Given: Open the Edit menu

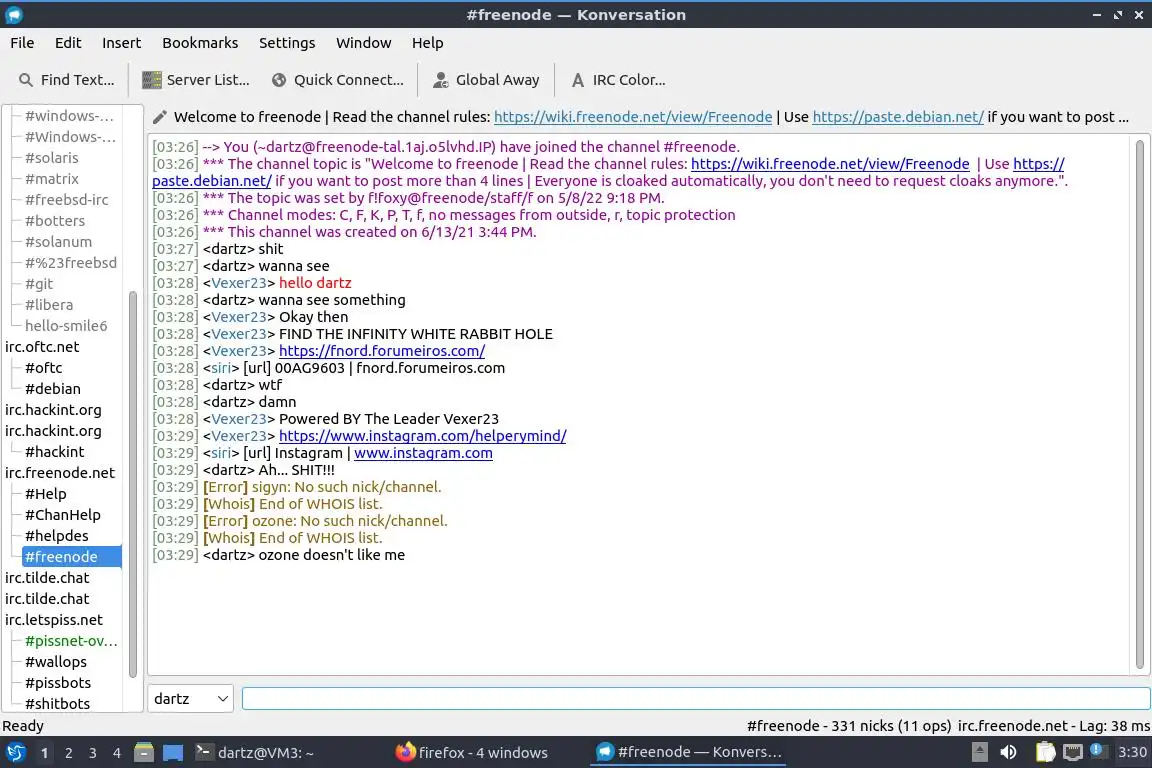Looking at the screenshot, I should coord(68,43).
